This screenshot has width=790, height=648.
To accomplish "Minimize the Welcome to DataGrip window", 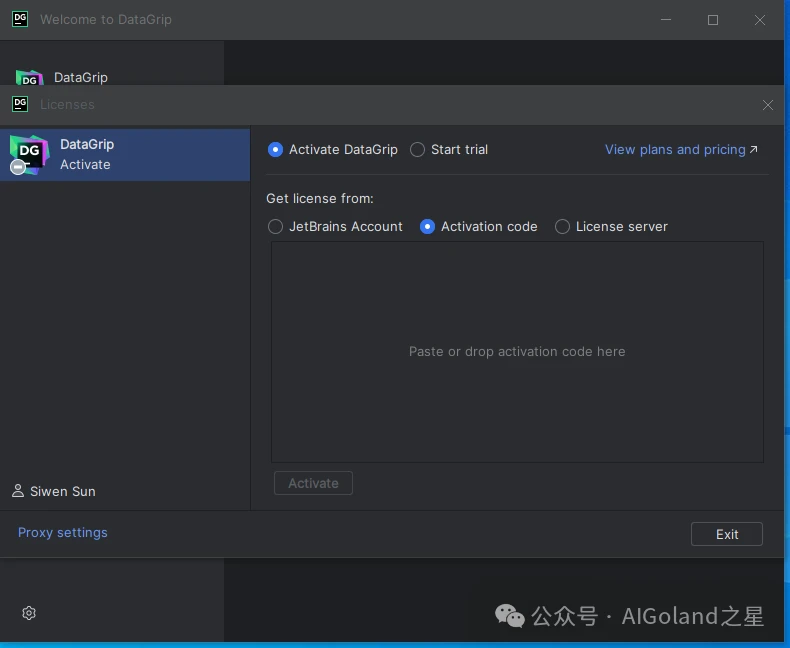I will 666,20.
